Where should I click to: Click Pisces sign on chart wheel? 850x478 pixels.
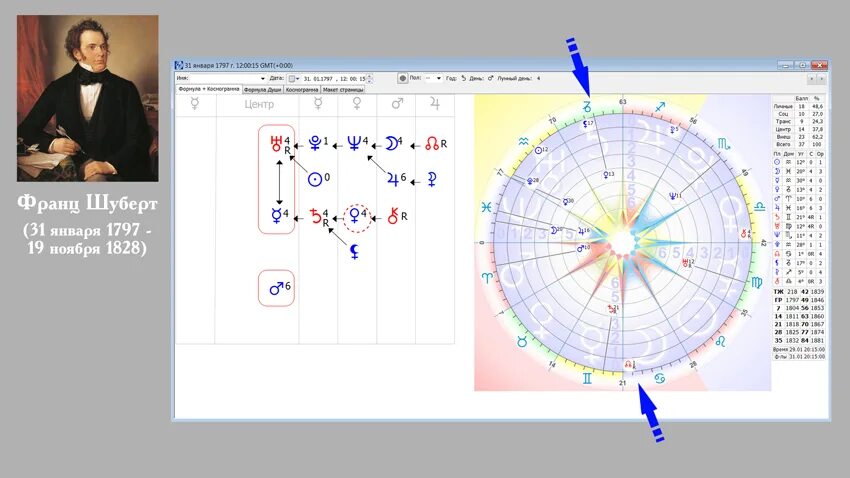(486, 208)
